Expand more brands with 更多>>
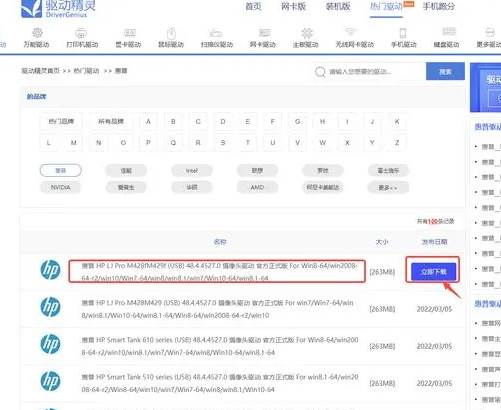 tap(388, 187)
